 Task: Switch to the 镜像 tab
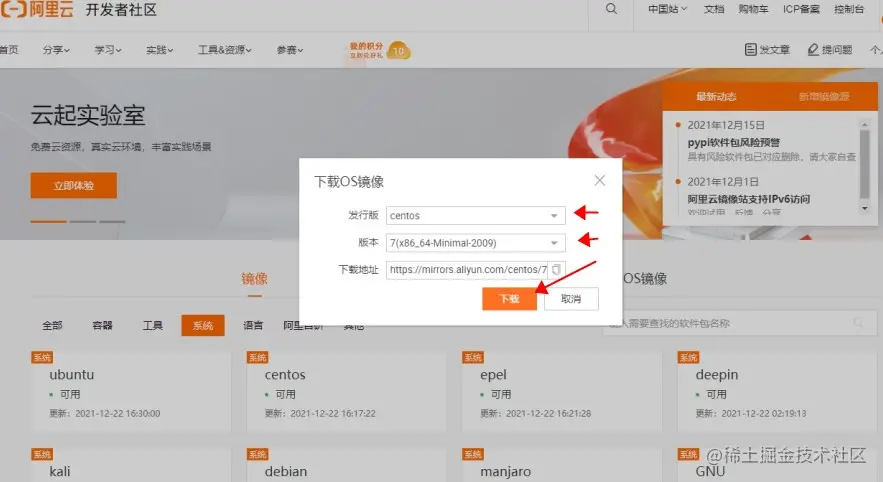click(x=255, y=279)
